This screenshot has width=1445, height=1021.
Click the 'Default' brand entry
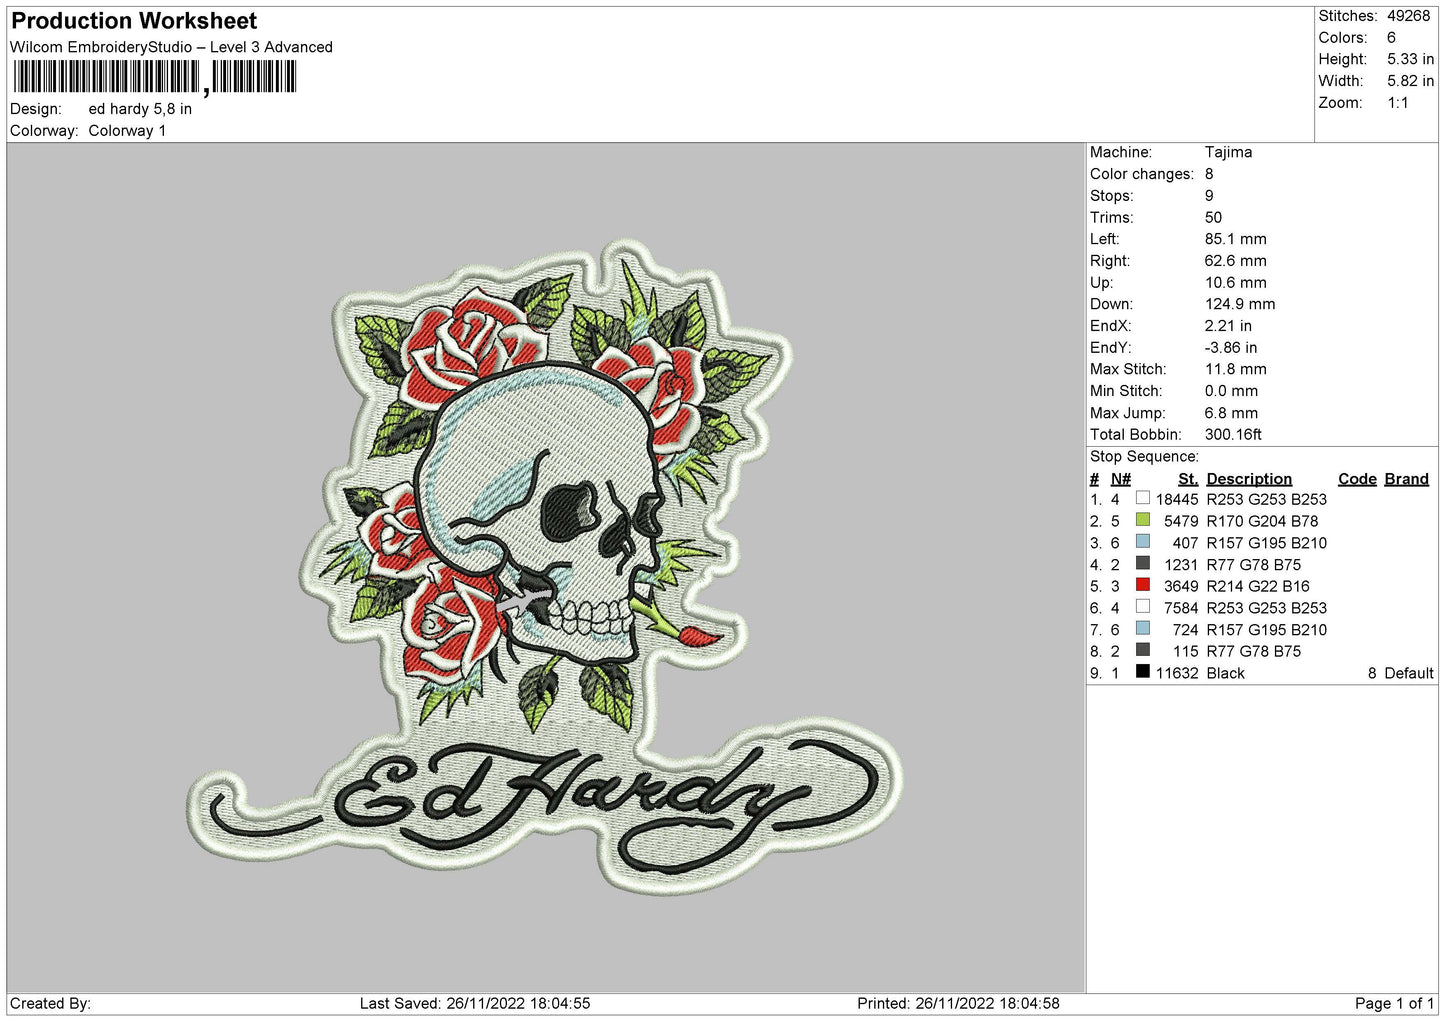pyautogui.click(x=1408, y=673)
